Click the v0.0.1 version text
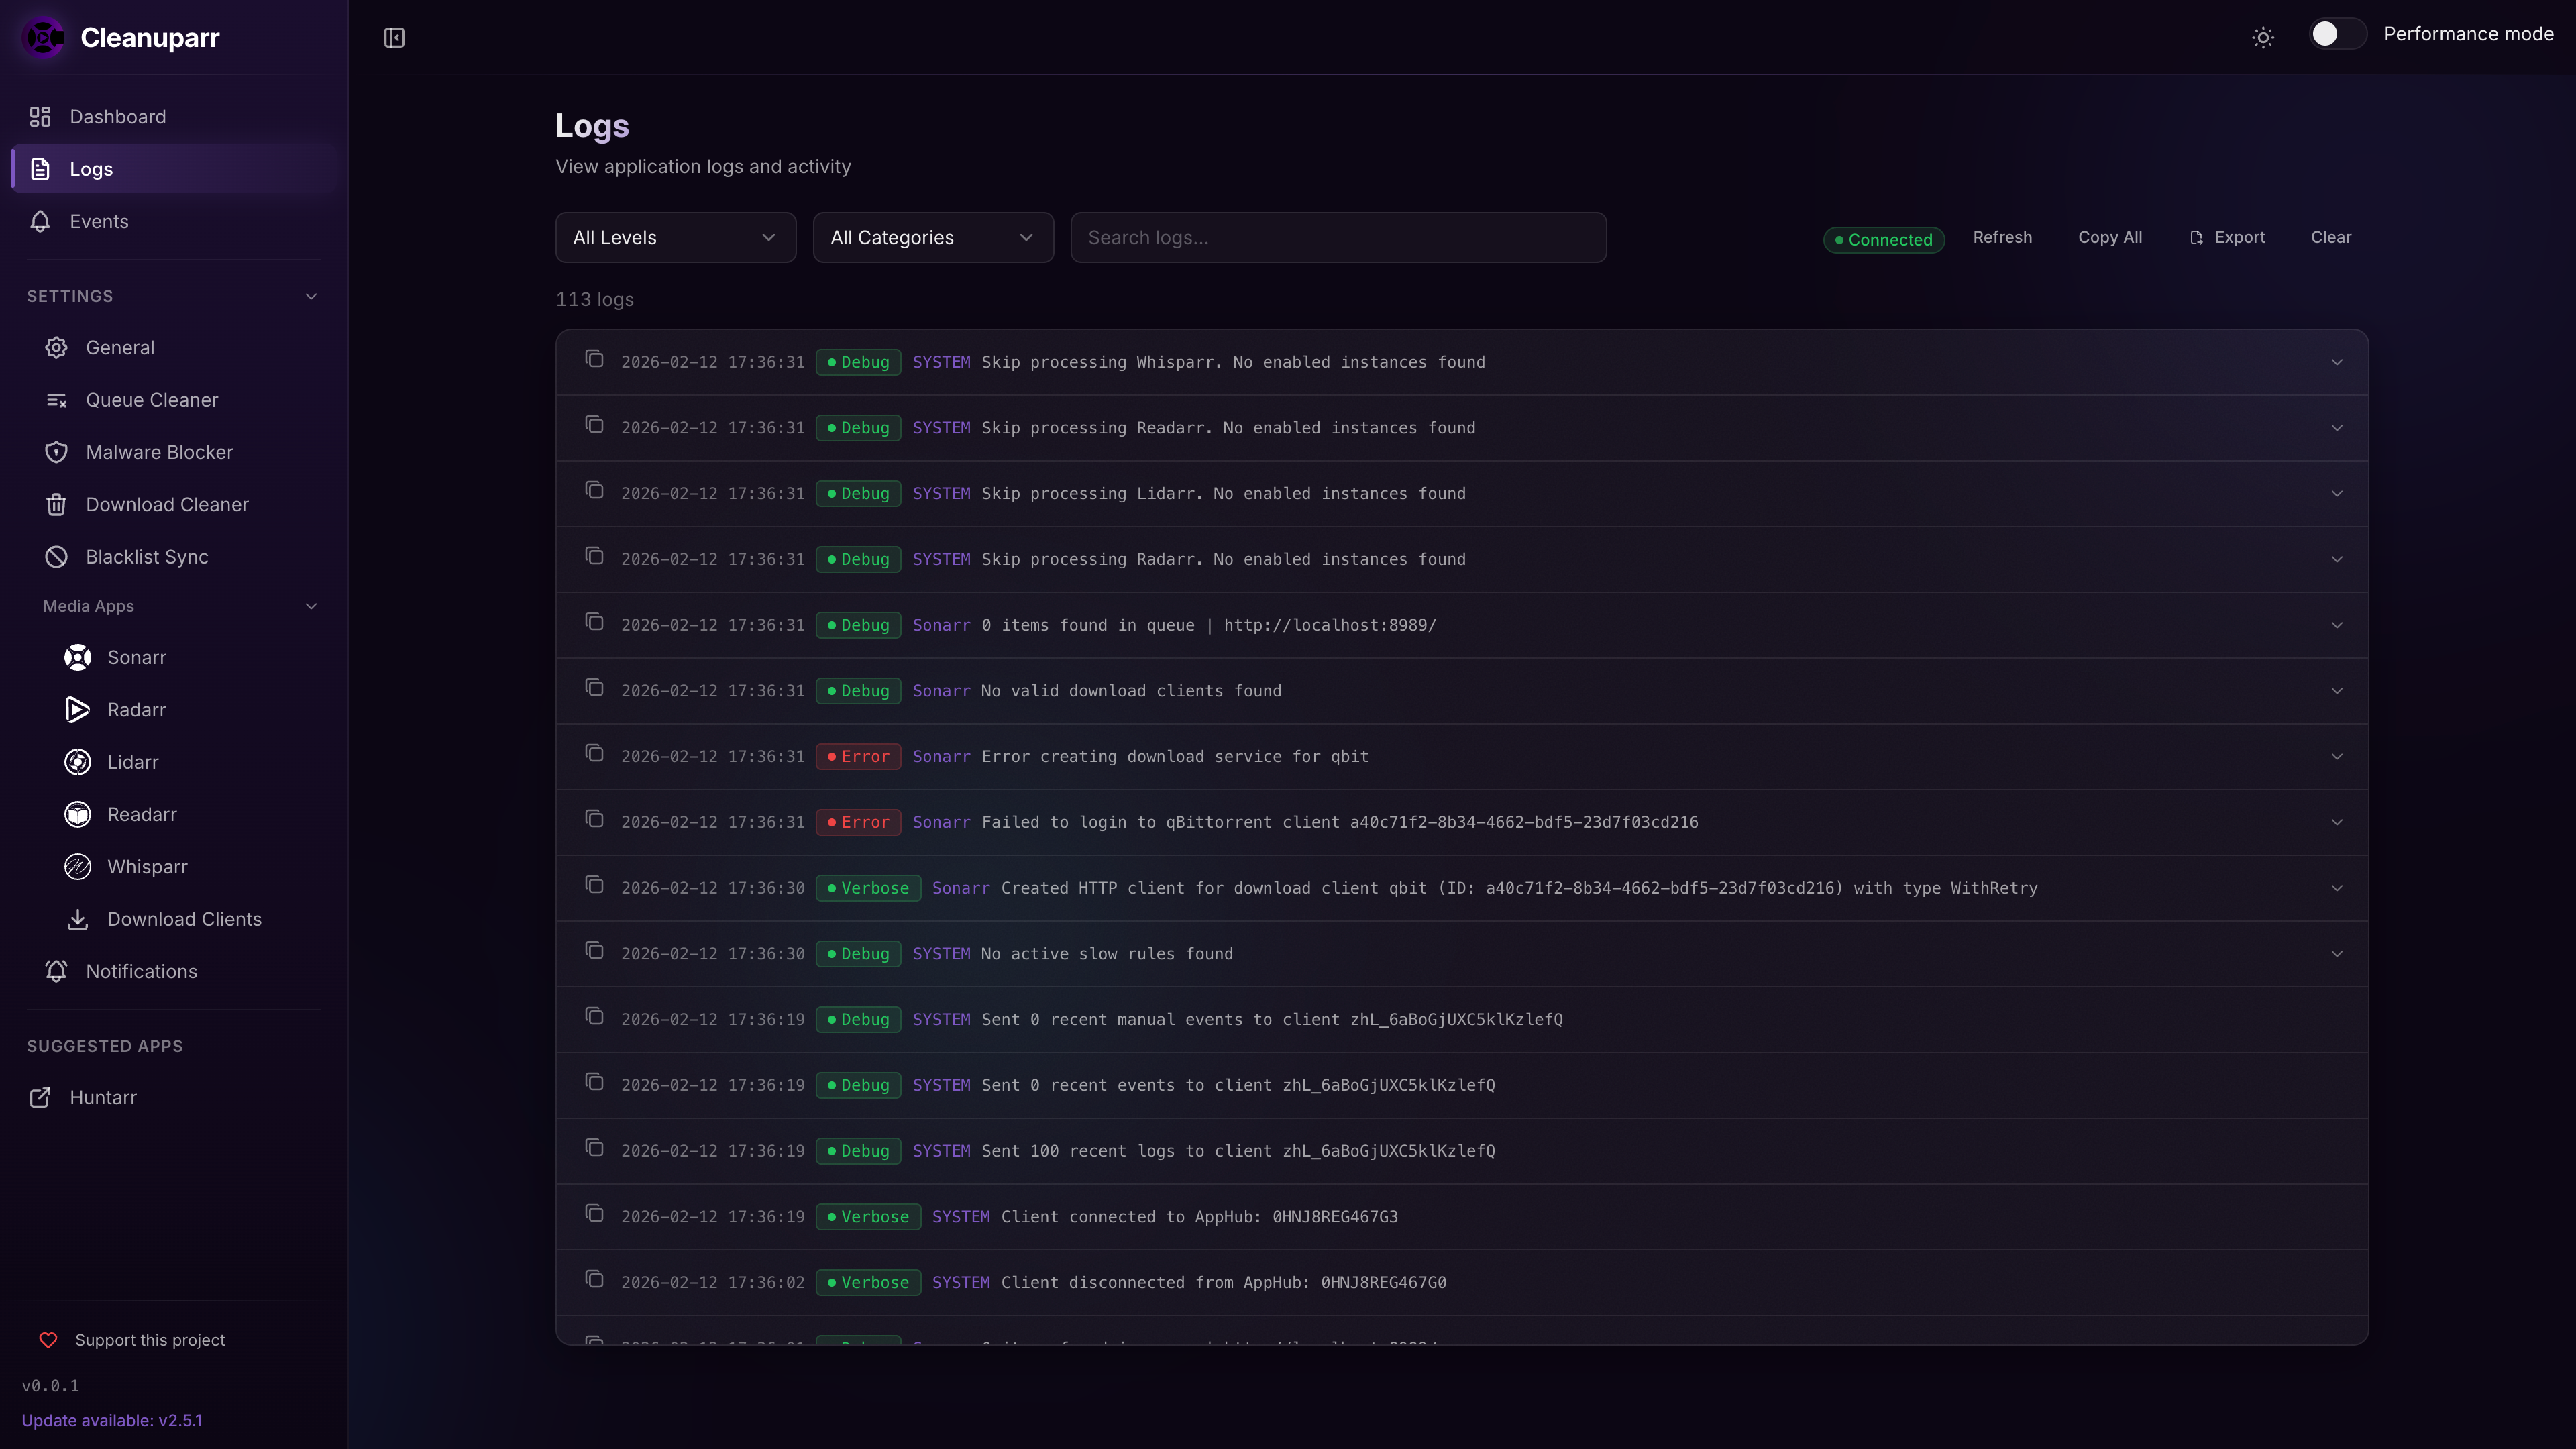The width and height of the screenshot is (2576, 1449). pyautogui.click(x=51, y=1386)
